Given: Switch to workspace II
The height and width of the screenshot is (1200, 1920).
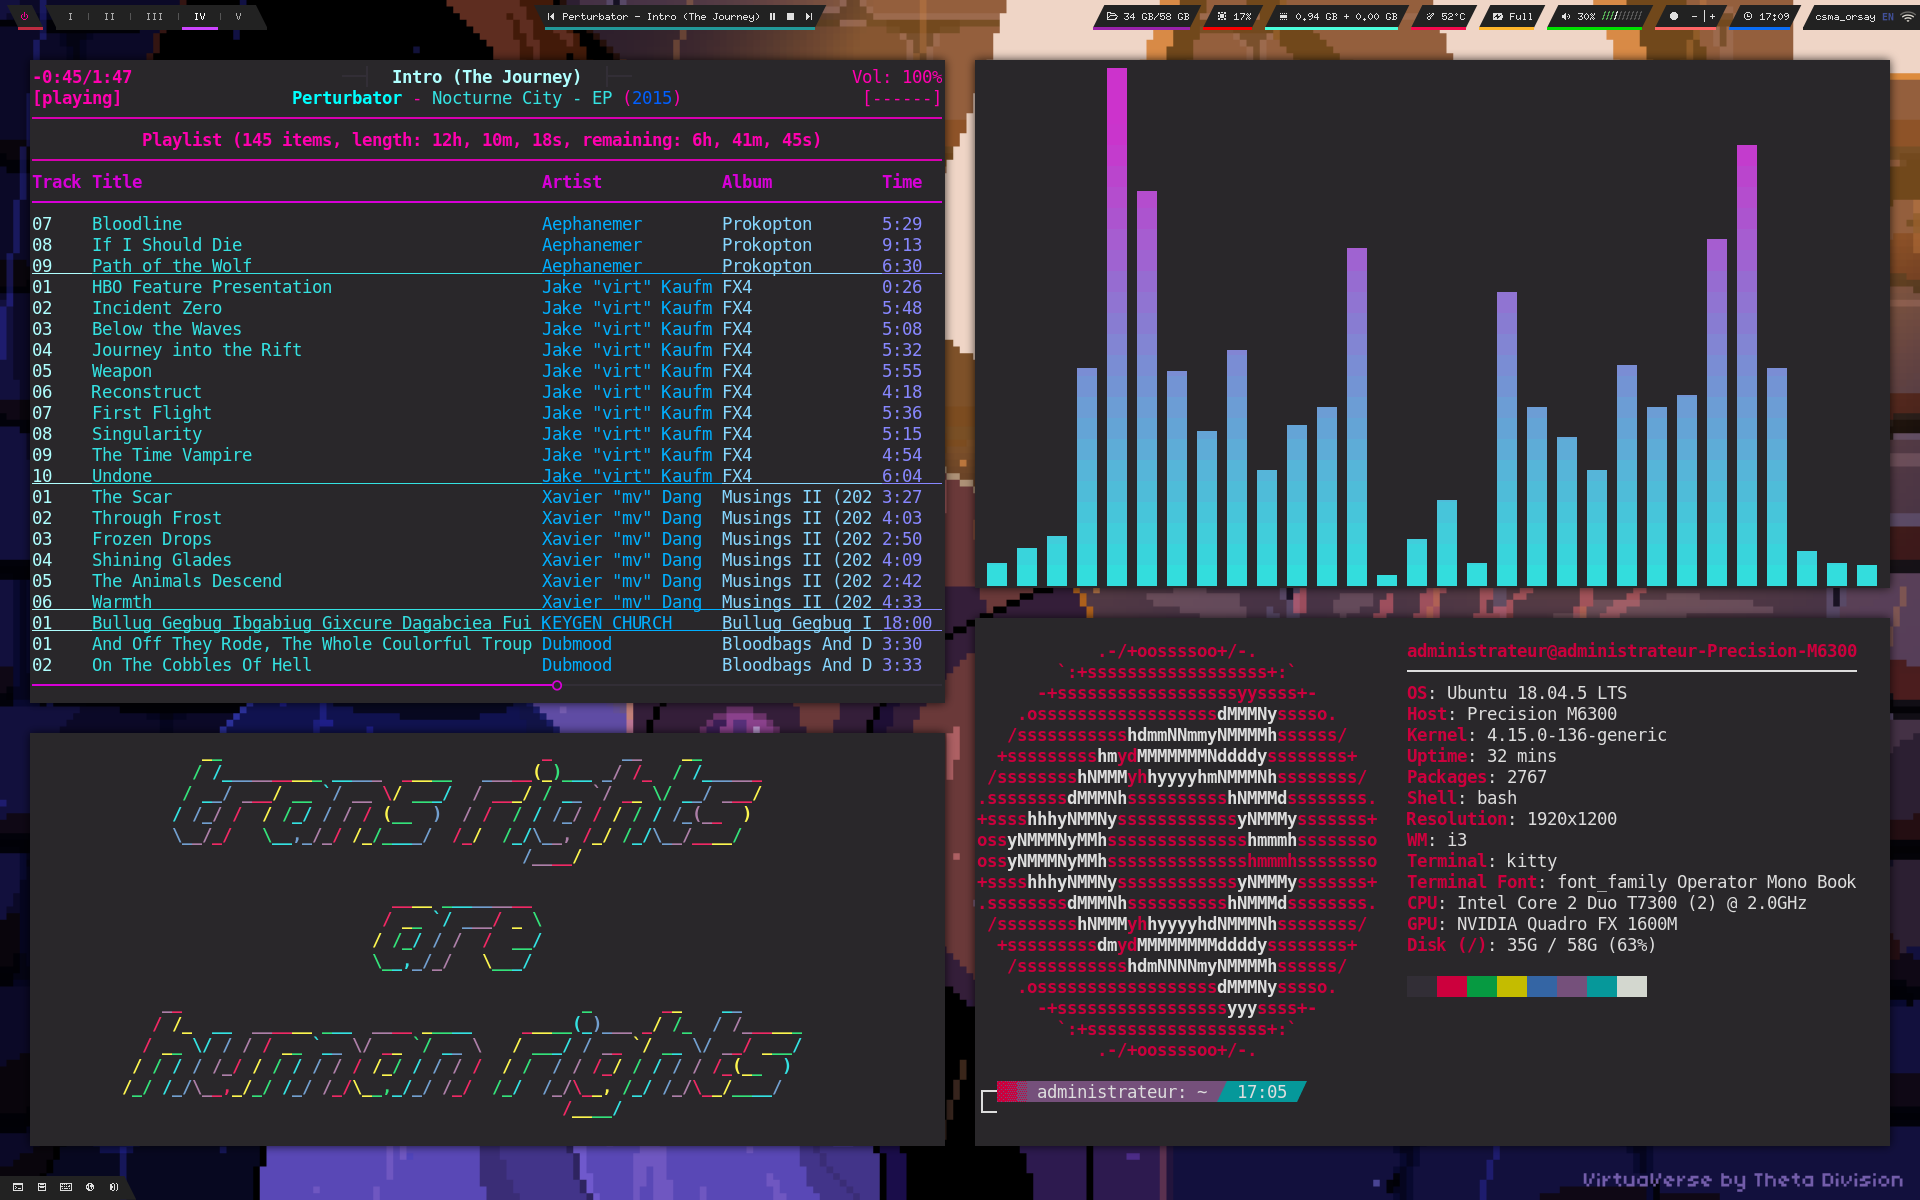Looking at the screenshot, I should tap(110, 16).
